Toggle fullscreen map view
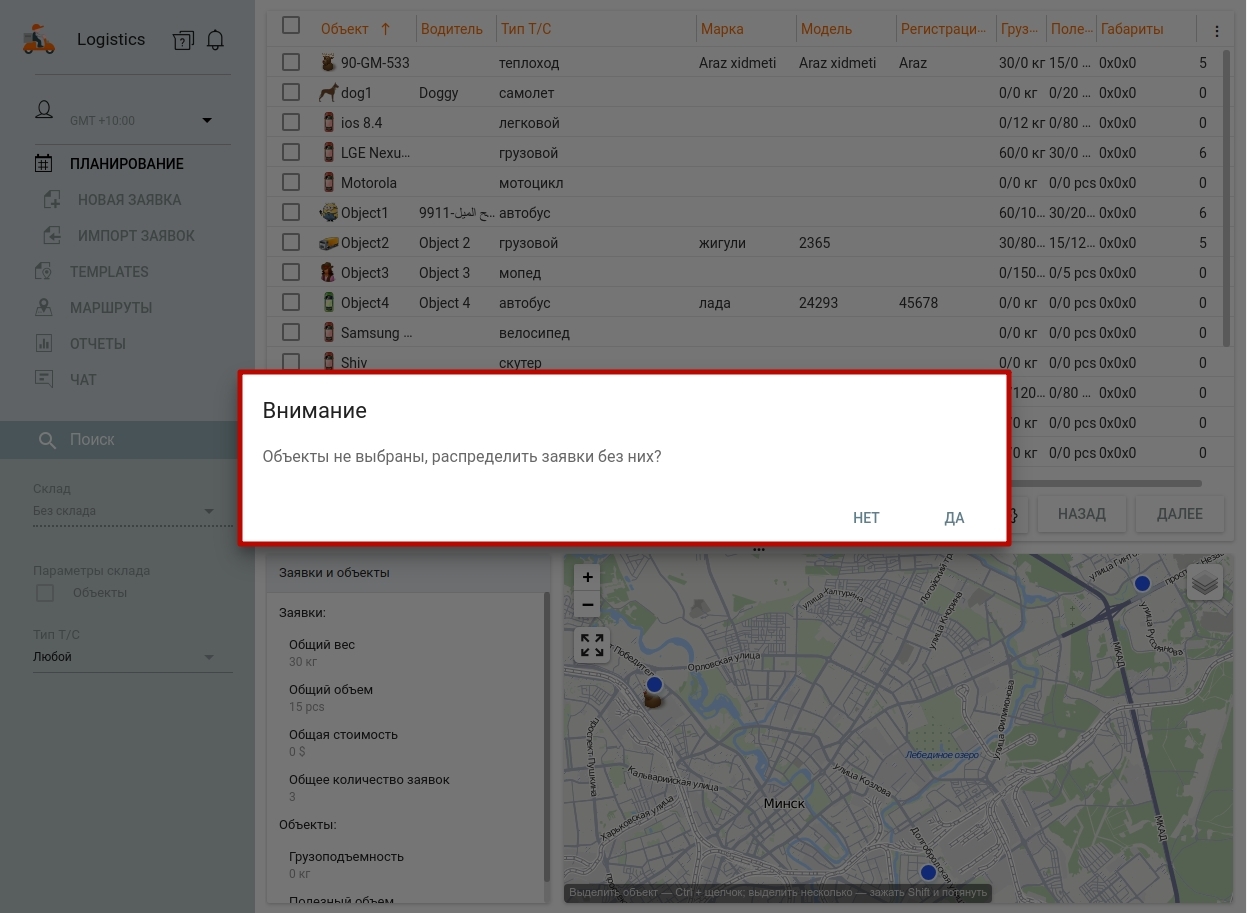Screen dimensions: 1247x913 tap(592, 645)
